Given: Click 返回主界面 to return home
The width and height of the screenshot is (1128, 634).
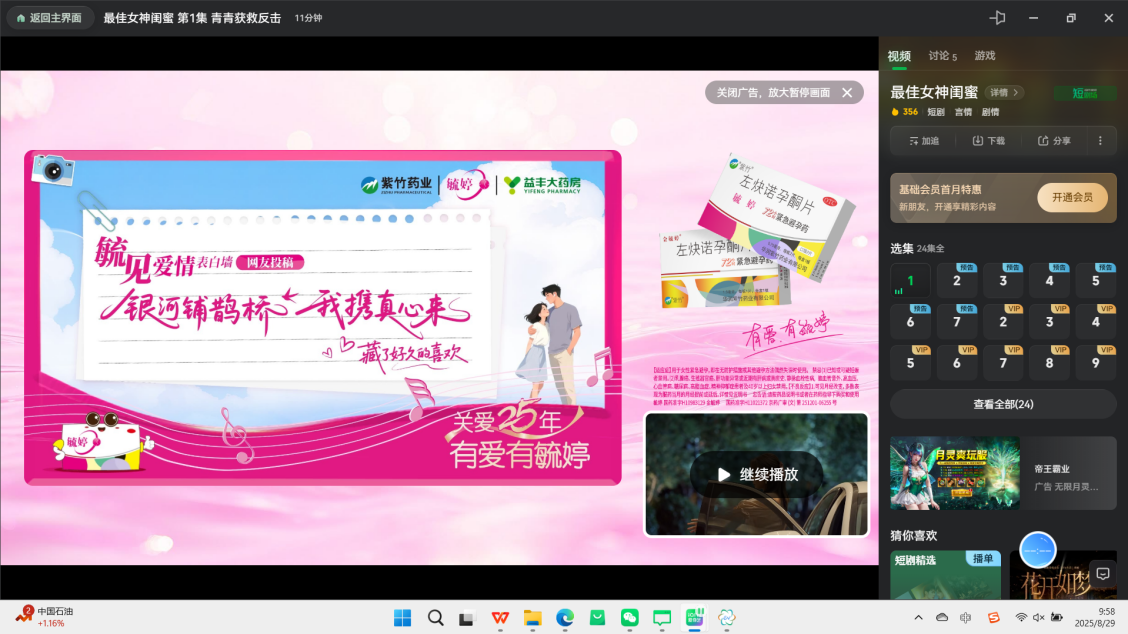Looking at the screenshot, I should pos(50,18).
